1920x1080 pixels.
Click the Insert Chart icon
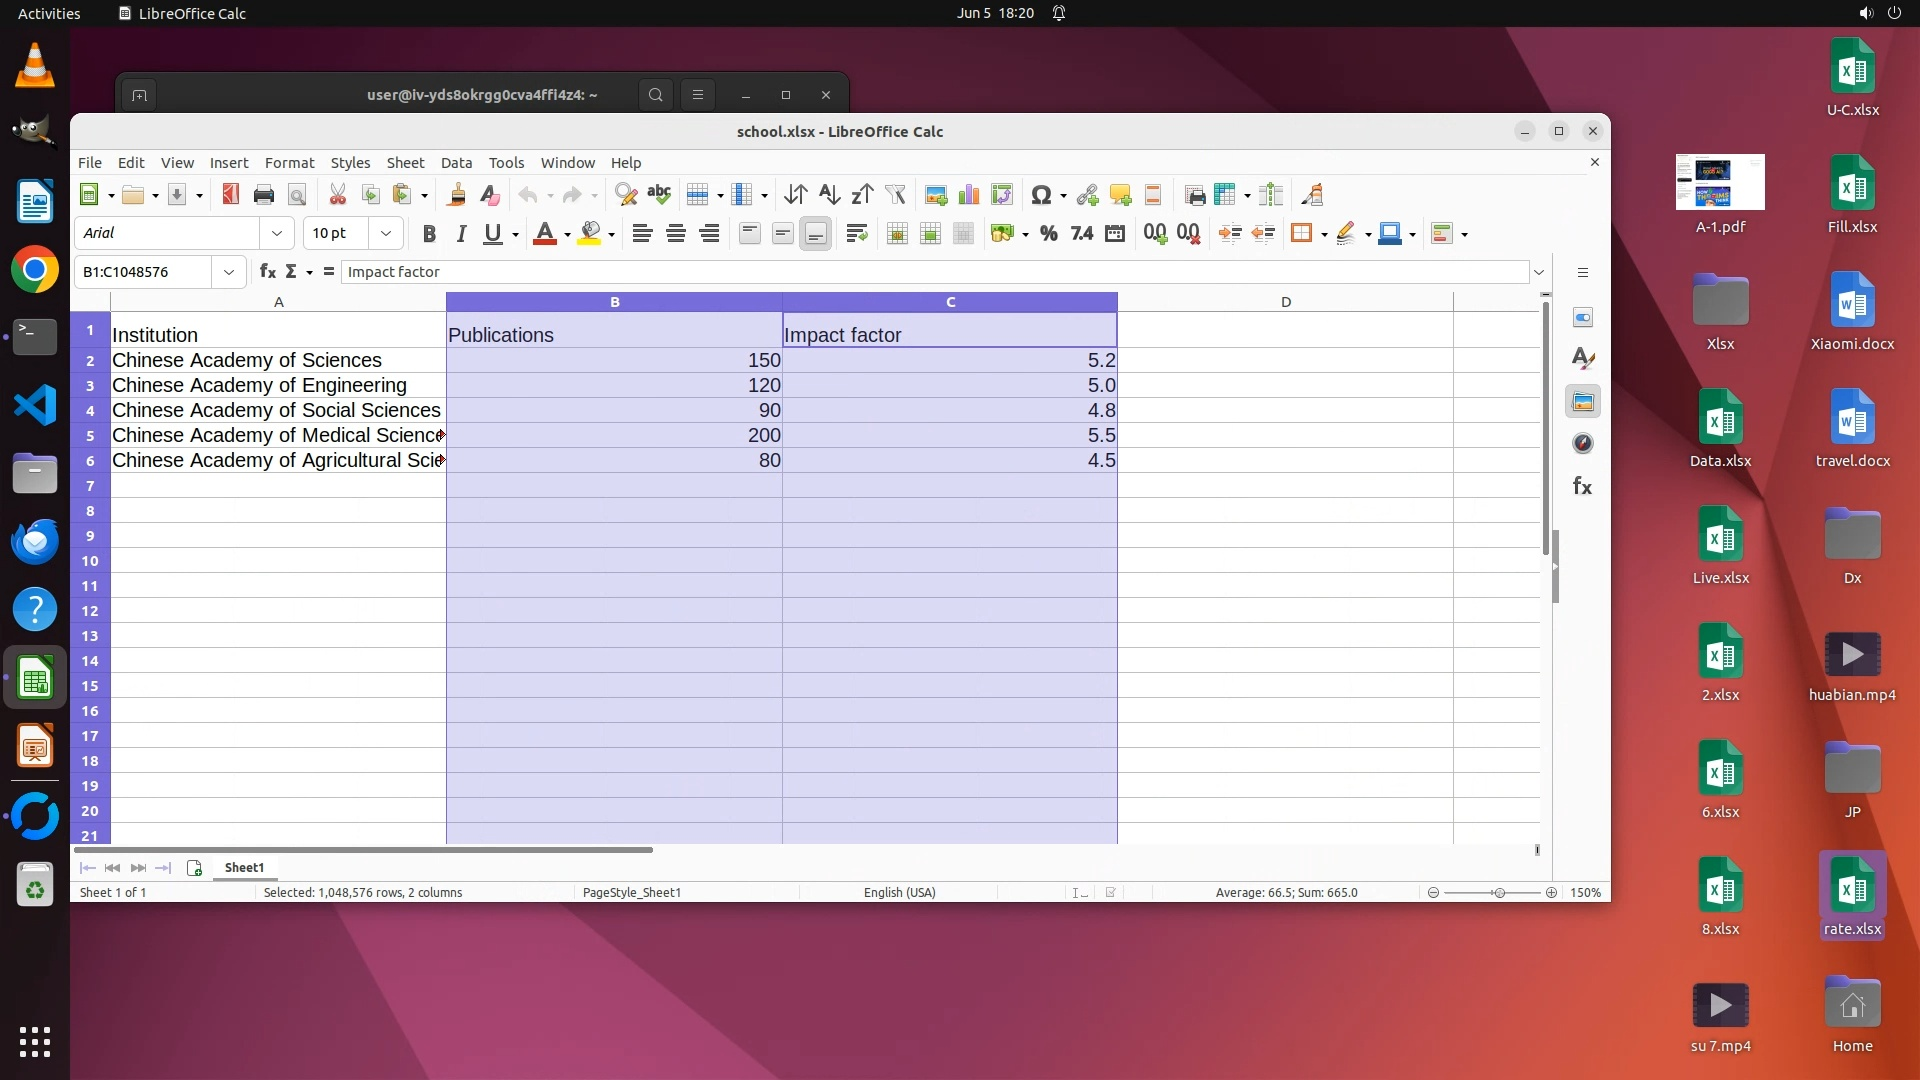968,195
